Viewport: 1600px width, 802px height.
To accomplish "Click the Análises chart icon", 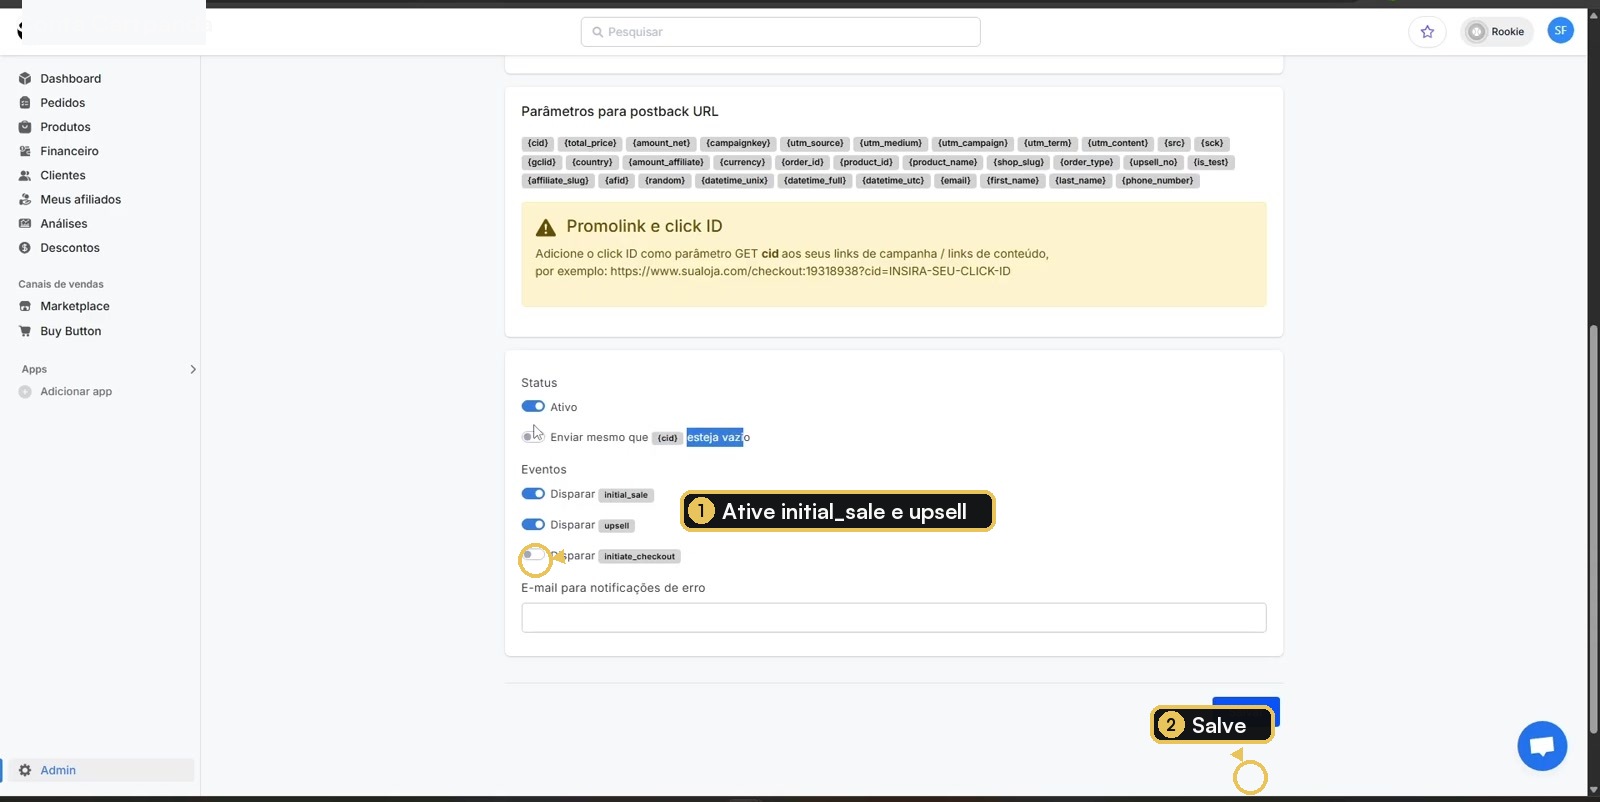I will [x=25, y=223].
